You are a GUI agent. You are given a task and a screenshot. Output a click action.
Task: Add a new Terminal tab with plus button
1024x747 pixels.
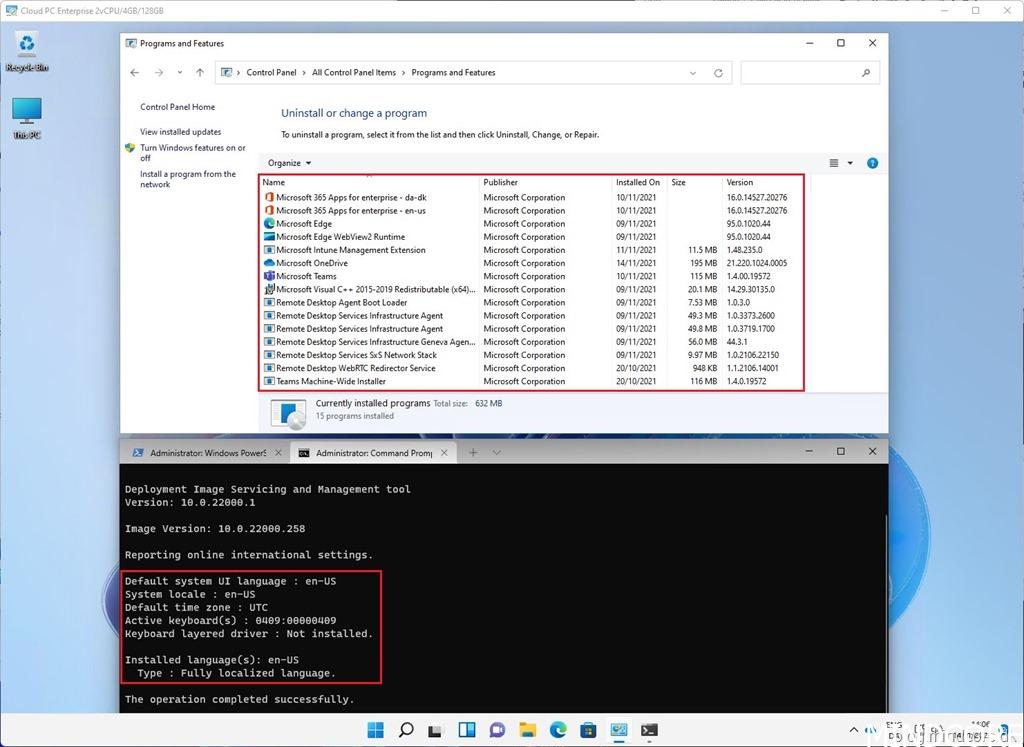coord(473,453)
